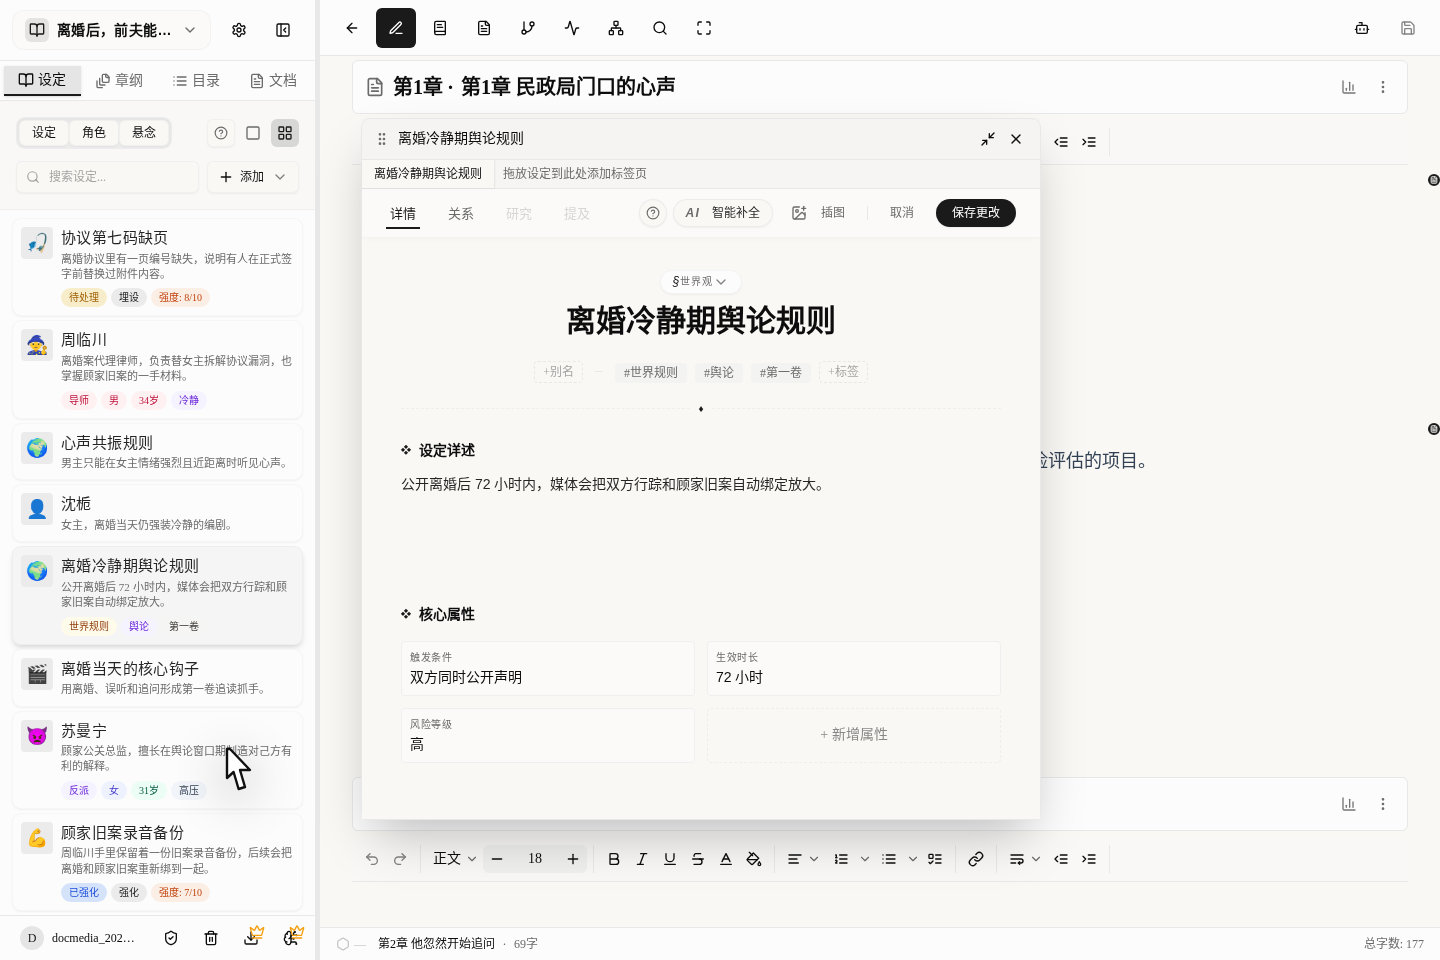Image resolution: width=1440 pixels, height=960 pixels.
Task: Toggle bold formatting
Action: coord(614,858)
